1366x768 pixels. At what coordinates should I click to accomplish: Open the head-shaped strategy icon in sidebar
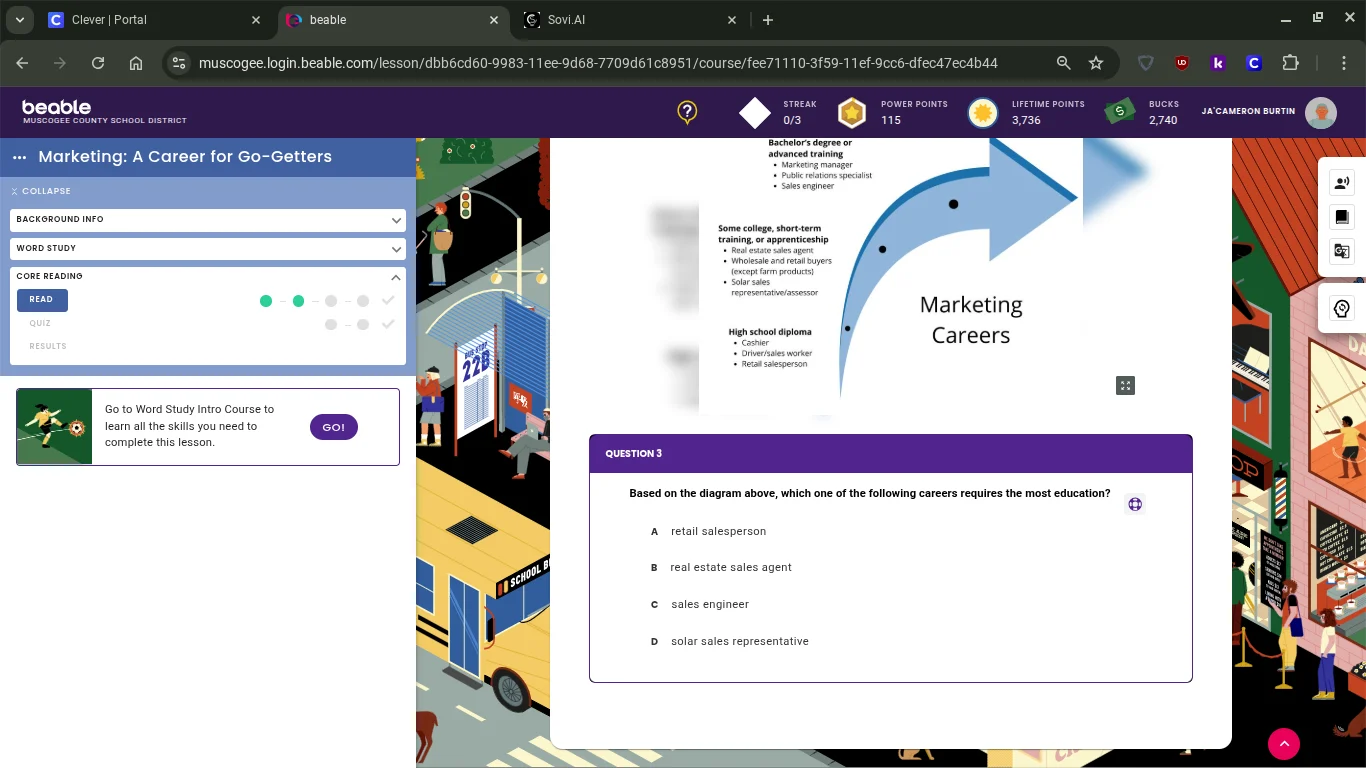click(1342, 309)
